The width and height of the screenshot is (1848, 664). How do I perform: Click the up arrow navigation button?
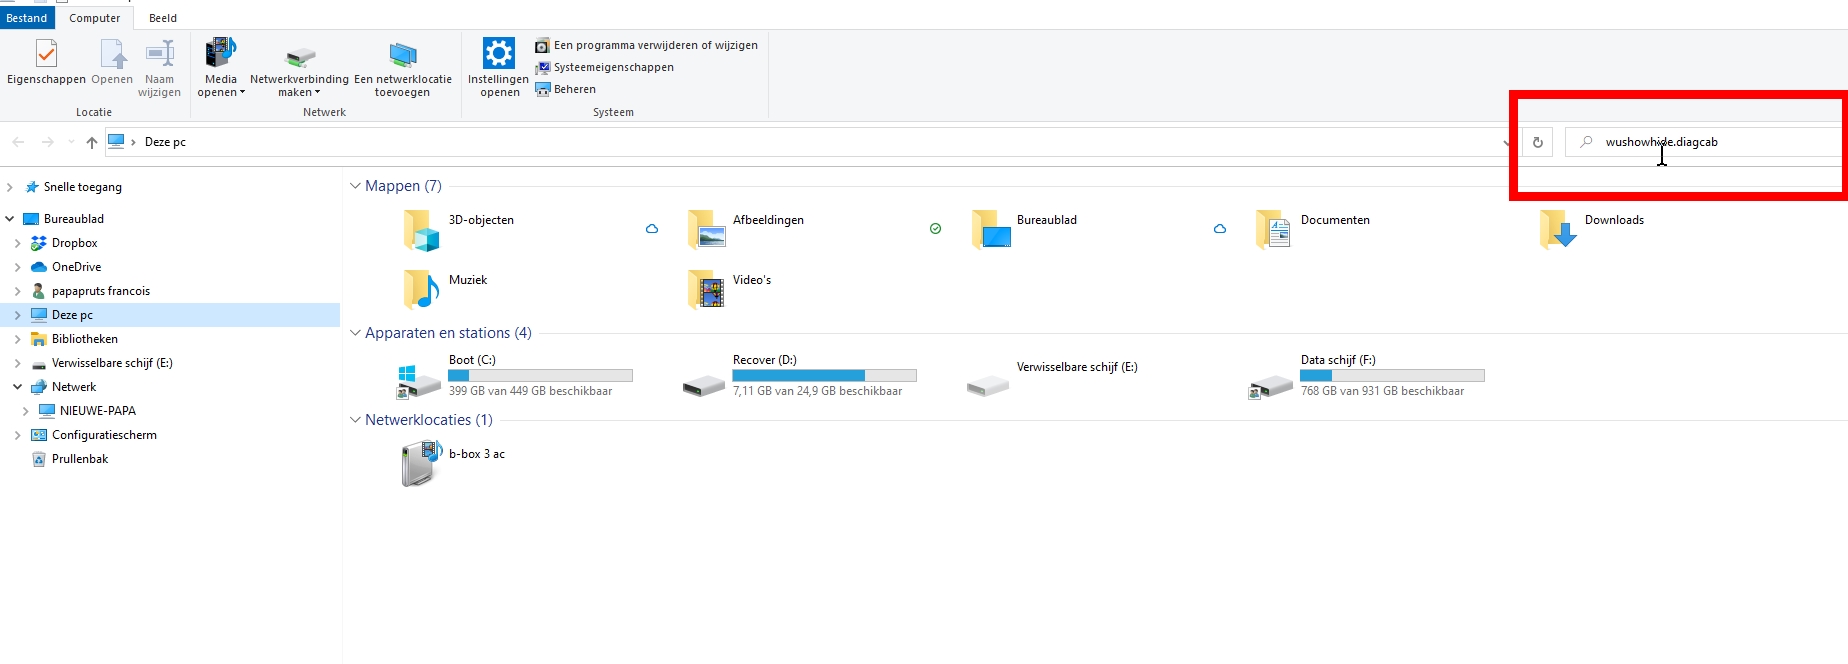pyautogui.click(x=92, y=142)
